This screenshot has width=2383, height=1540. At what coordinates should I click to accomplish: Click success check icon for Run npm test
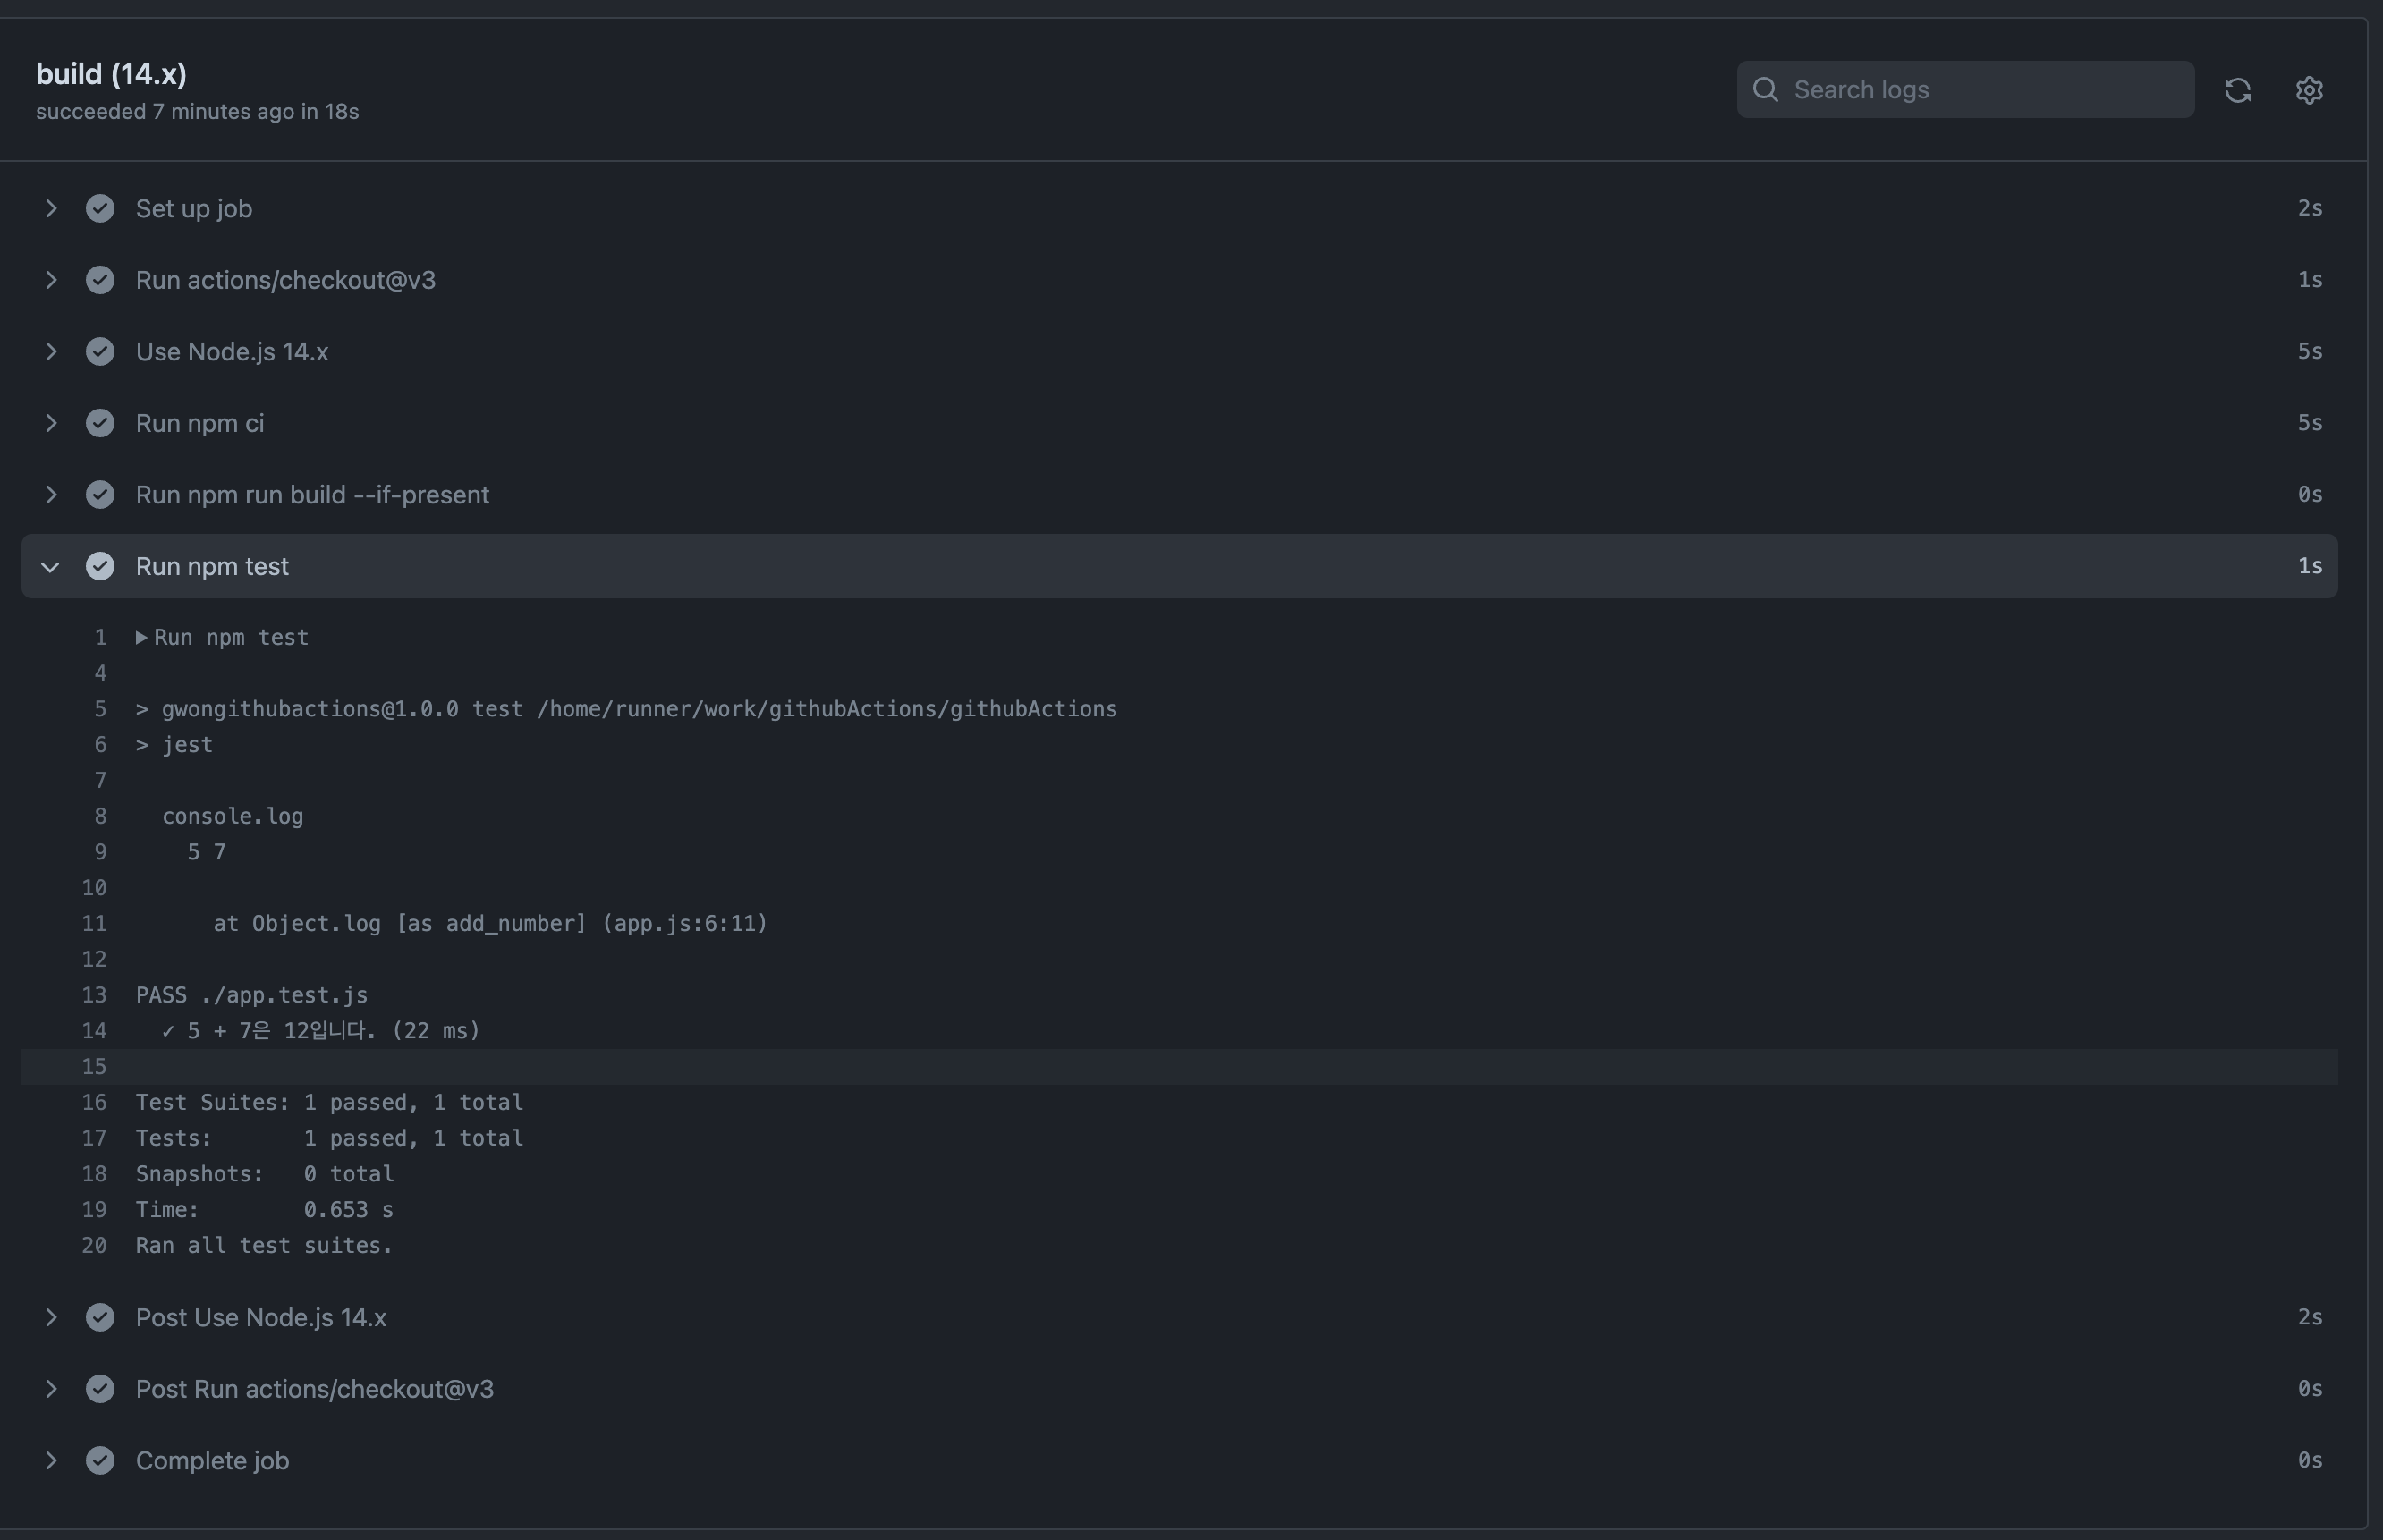100,566
